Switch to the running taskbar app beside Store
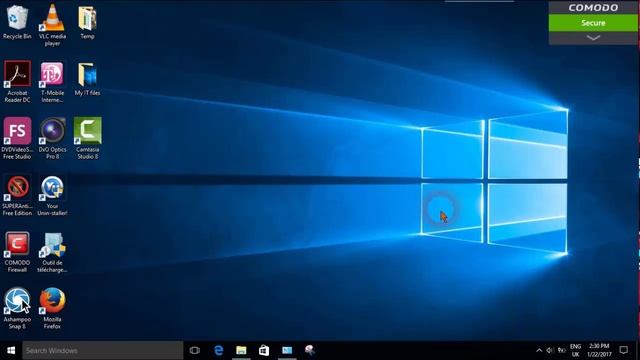The image size is (640, 360). click(x=287, y=350)
